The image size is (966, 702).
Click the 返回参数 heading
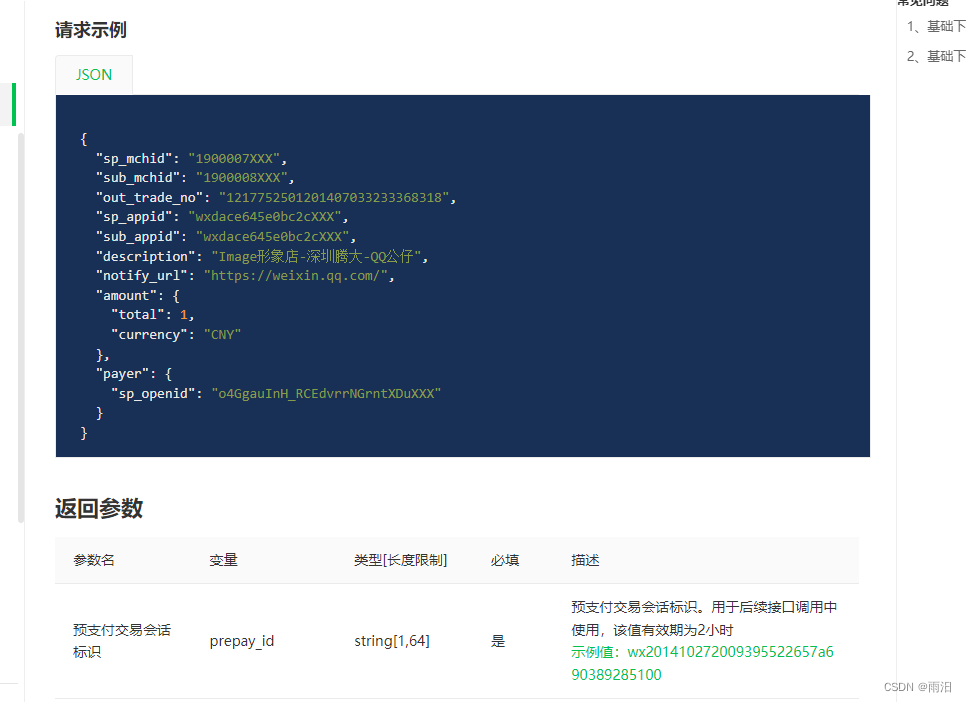point(99,508)
